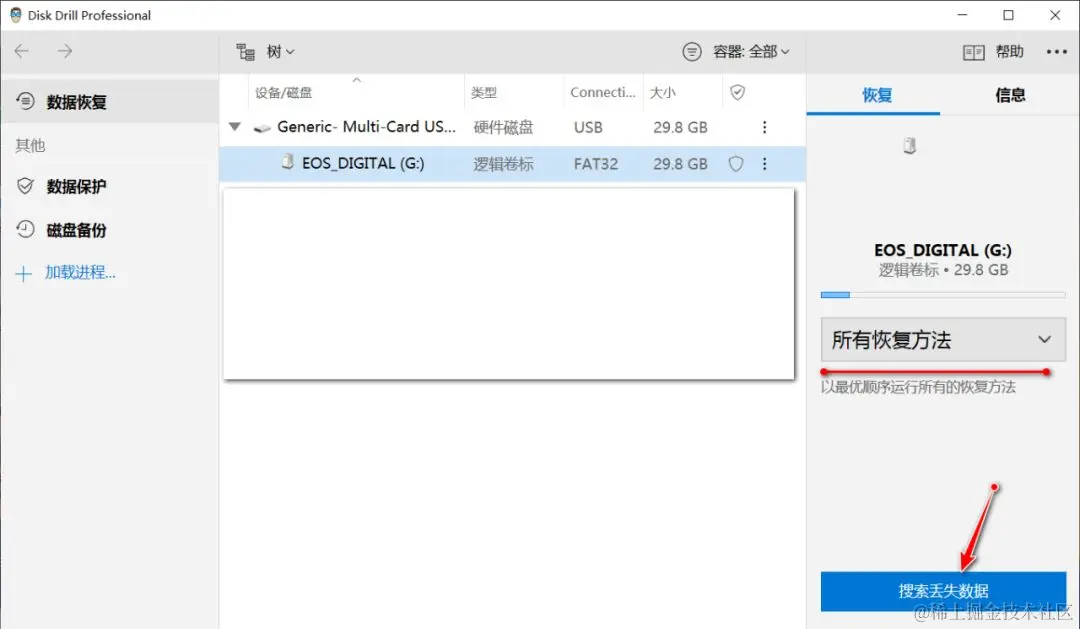Click the Generic Multi-Card drive icon
This screenshot has height=629, width=1080.
coord(262,127)
